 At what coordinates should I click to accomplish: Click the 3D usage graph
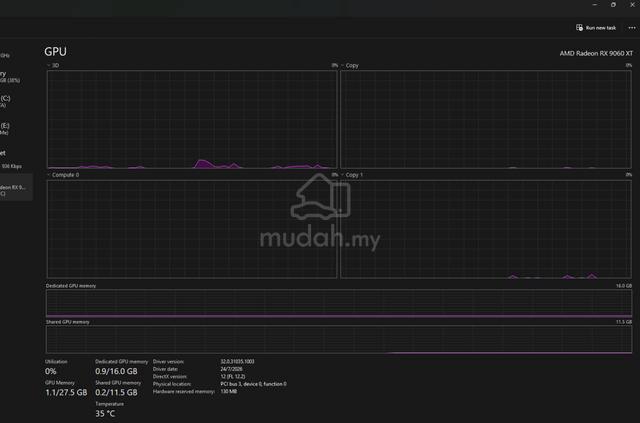click(x=192, y=119)
